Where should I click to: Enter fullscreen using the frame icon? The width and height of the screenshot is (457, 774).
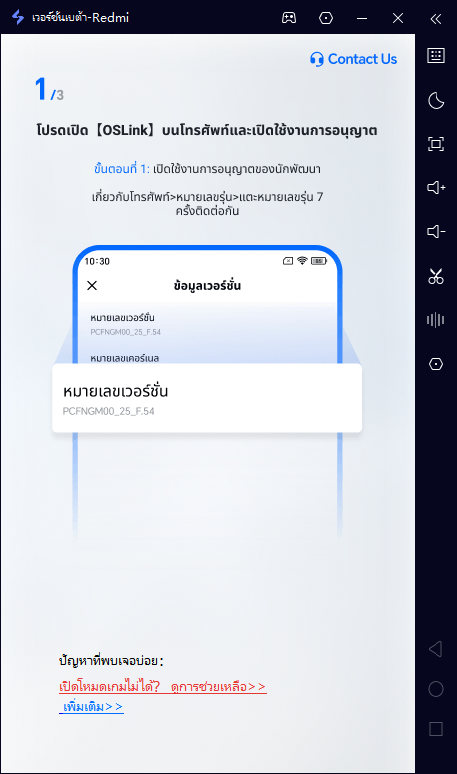pos(436,144)
